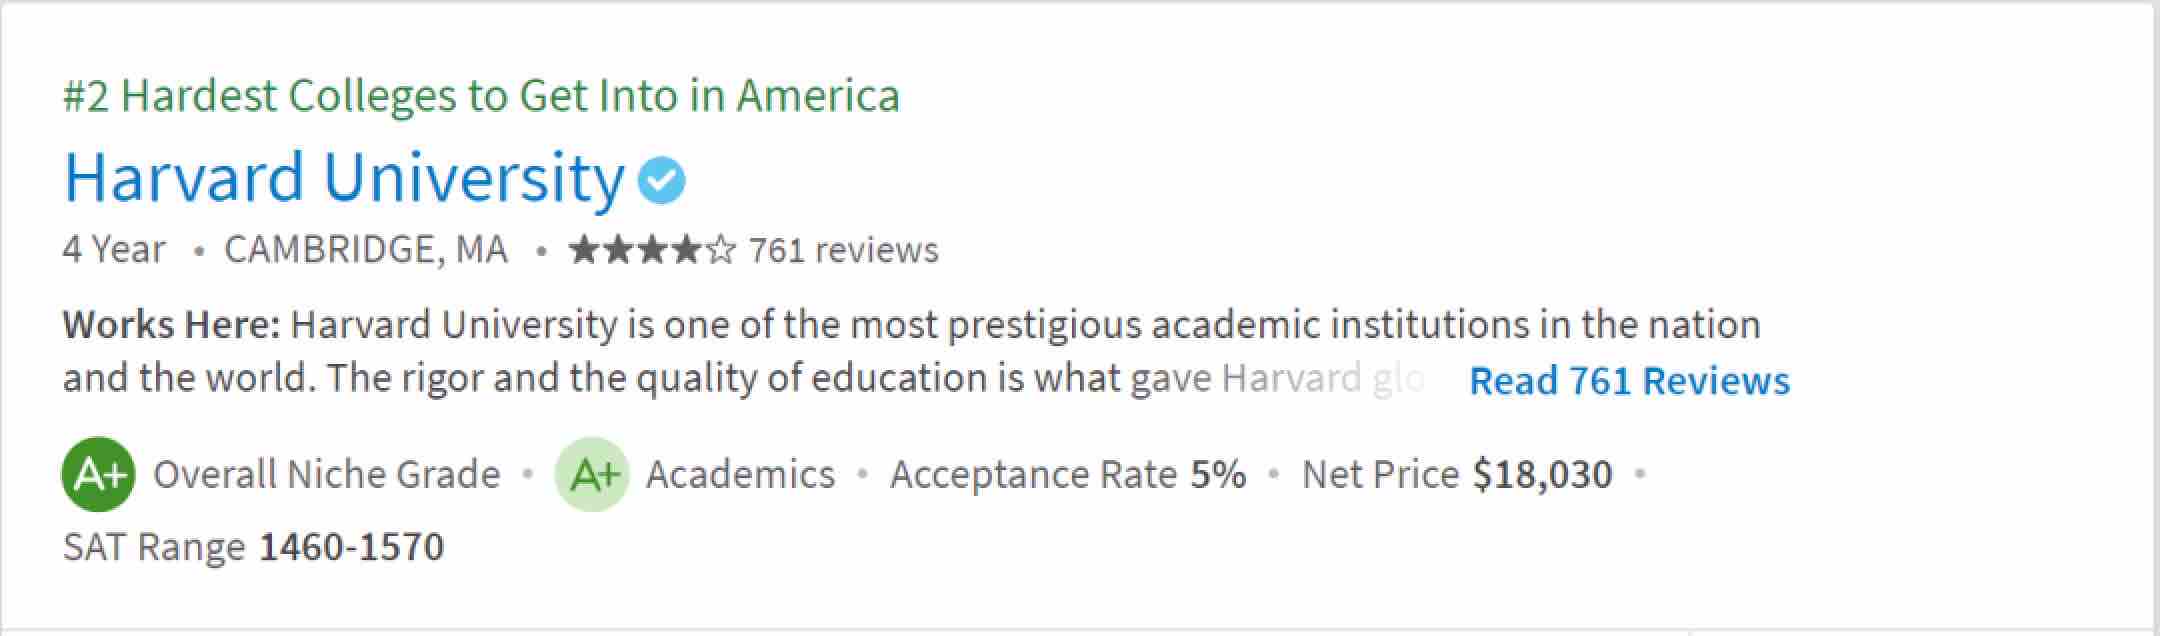This screenshot has height=636, width=2160.
Task: Click the Academics label text
Action: 740,474
